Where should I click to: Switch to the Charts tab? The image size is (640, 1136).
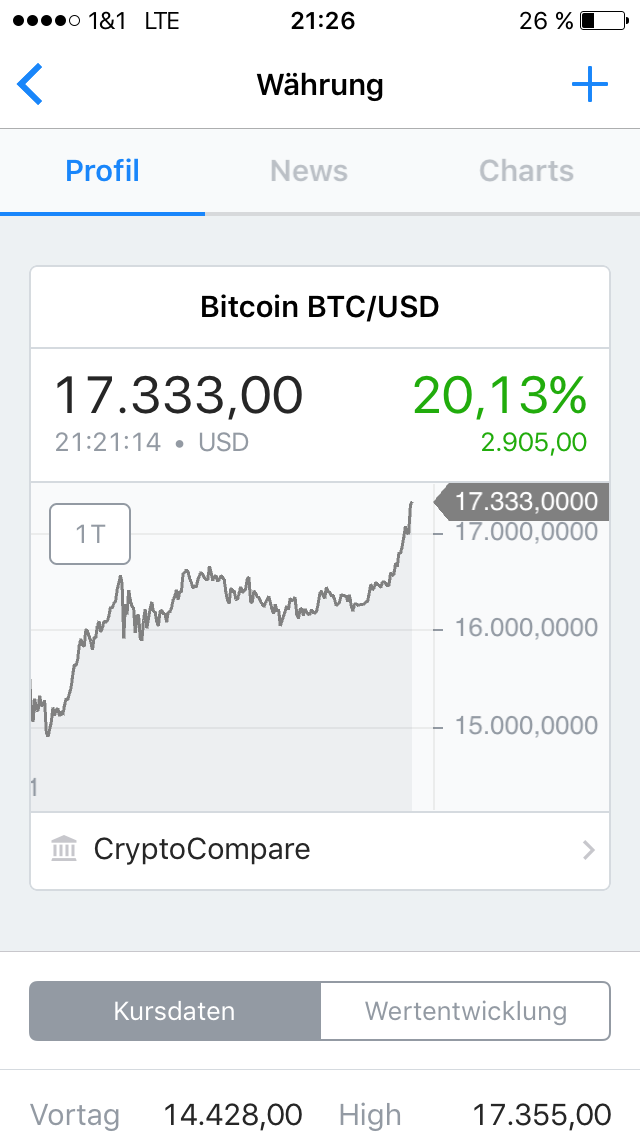point(526,171)
